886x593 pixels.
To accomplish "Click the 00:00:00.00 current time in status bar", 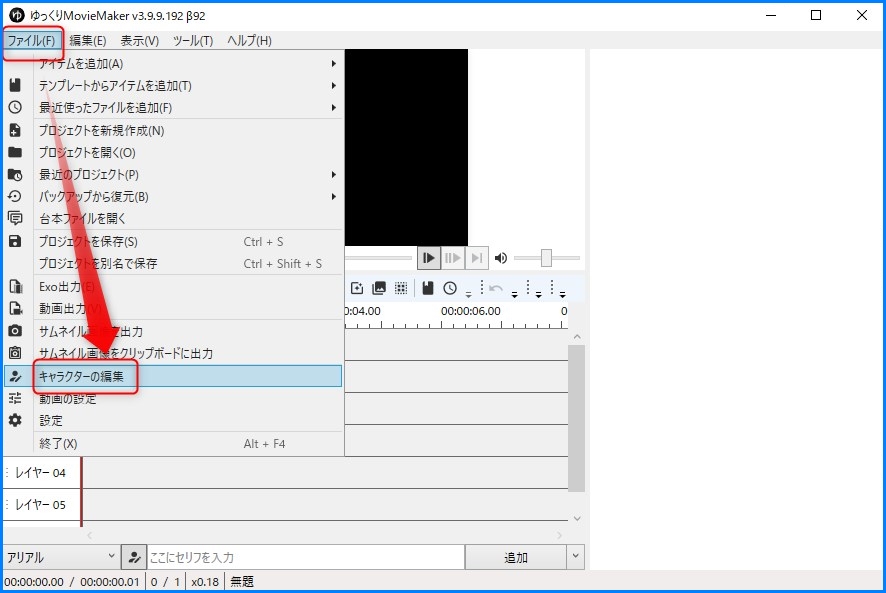I will click(34, 582).
